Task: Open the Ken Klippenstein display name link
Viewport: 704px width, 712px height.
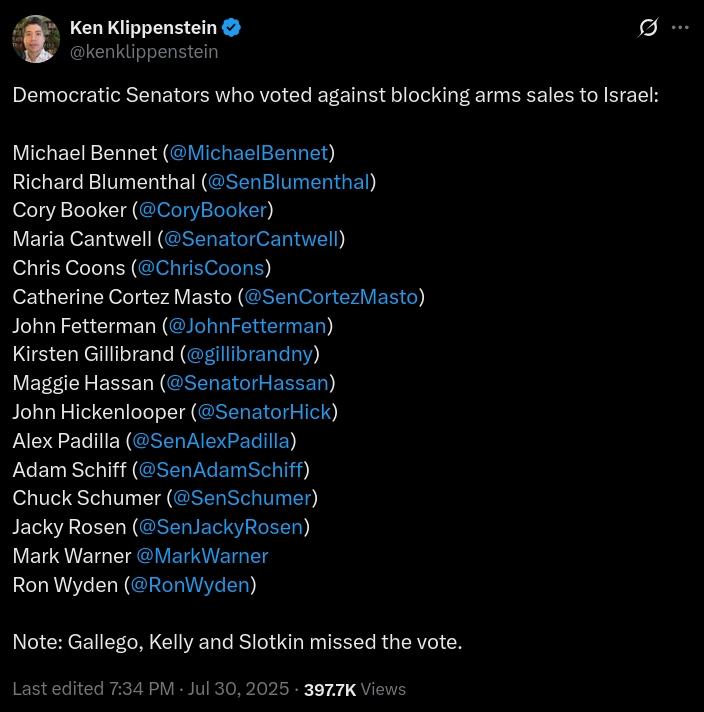Action: click(144, 28)
